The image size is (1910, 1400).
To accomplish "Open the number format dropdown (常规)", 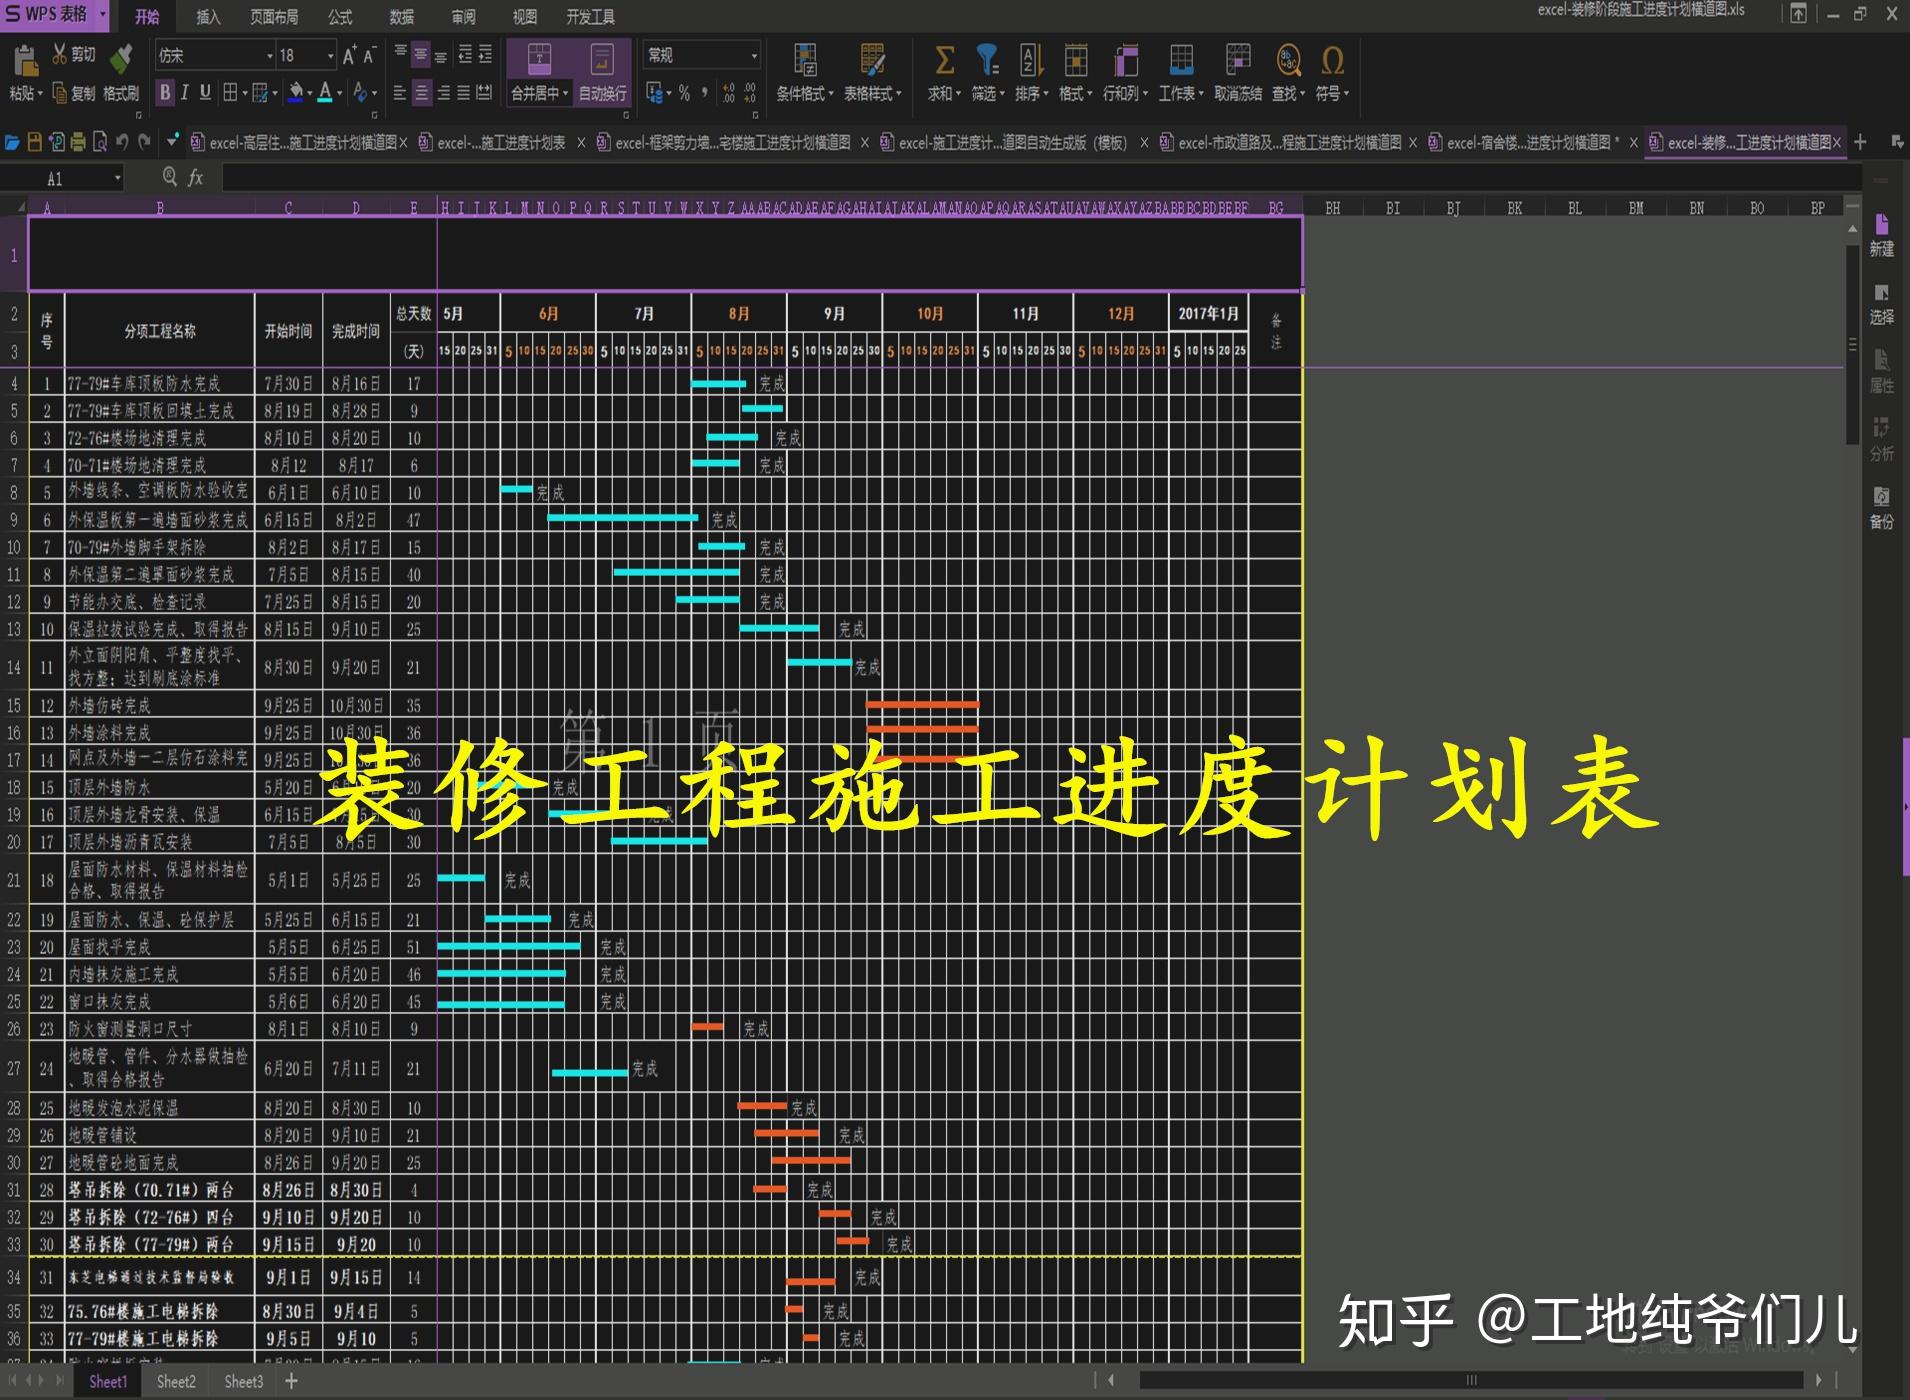I will coord(754,55).
